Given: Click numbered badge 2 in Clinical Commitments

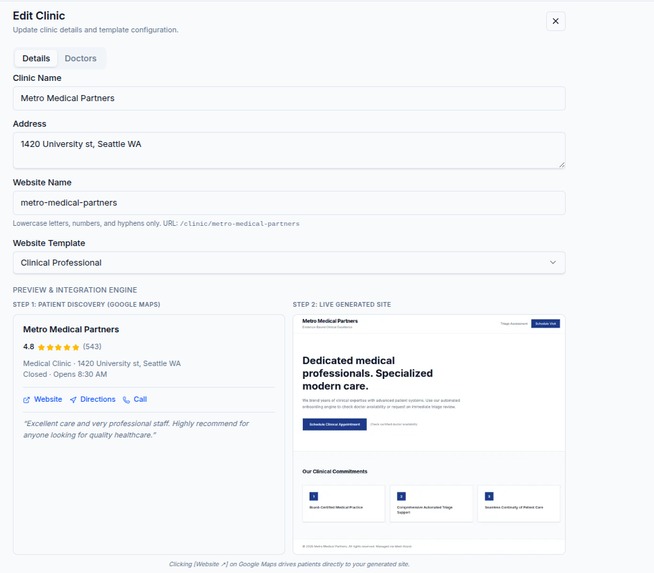Looking at the screenshot, I should 401,496.
